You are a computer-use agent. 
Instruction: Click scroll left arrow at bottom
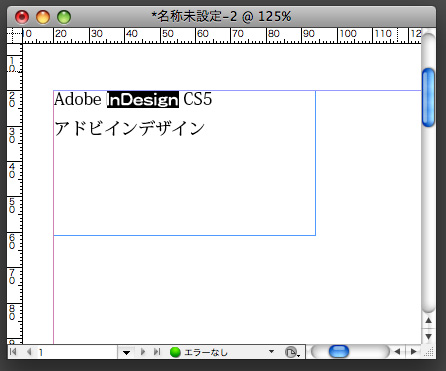click(397, 352)
